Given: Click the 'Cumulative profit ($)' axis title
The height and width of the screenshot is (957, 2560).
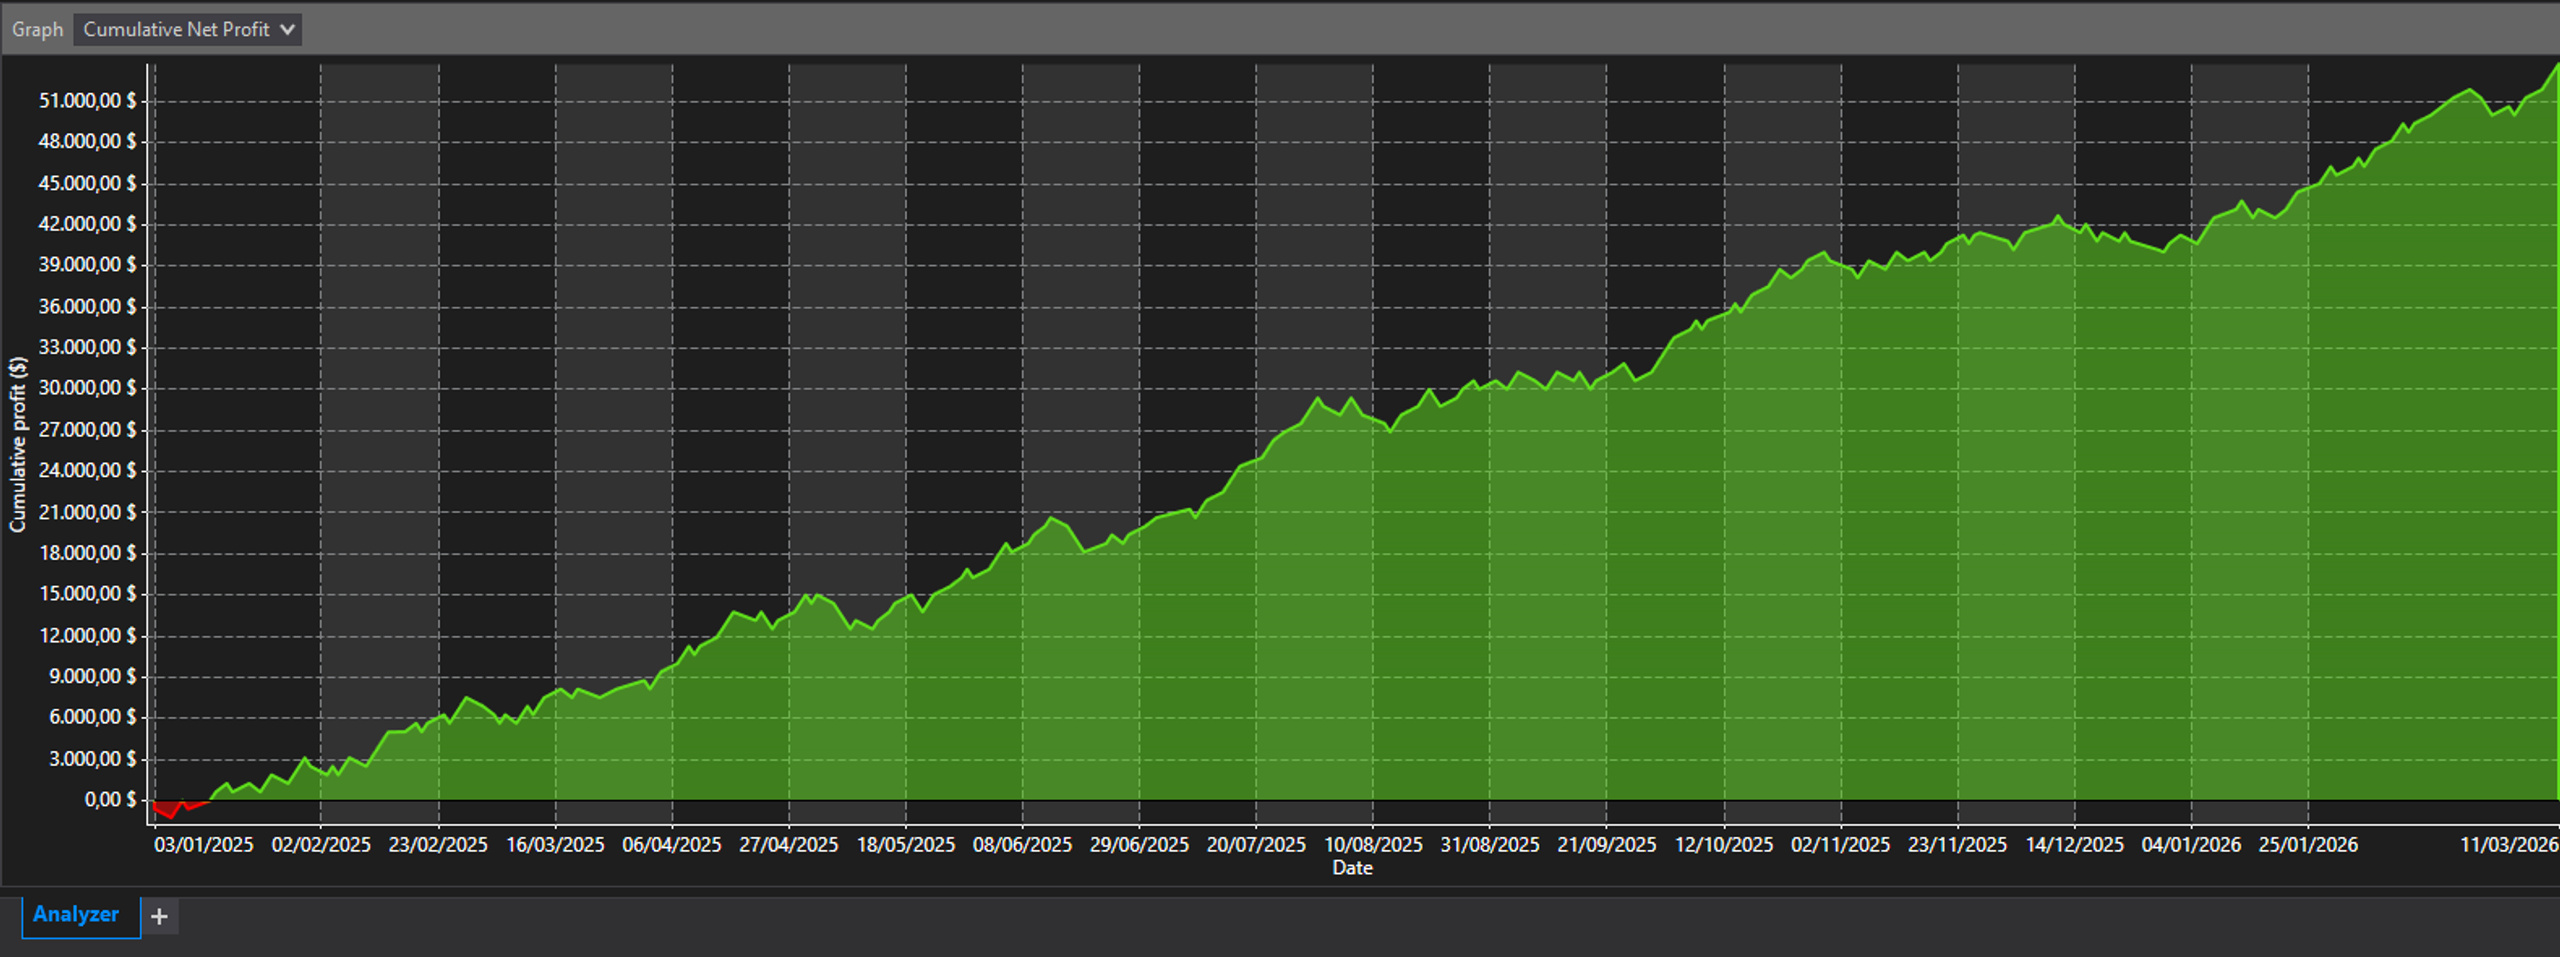Looking at the screenshot, I should click(x=17, y=444).
